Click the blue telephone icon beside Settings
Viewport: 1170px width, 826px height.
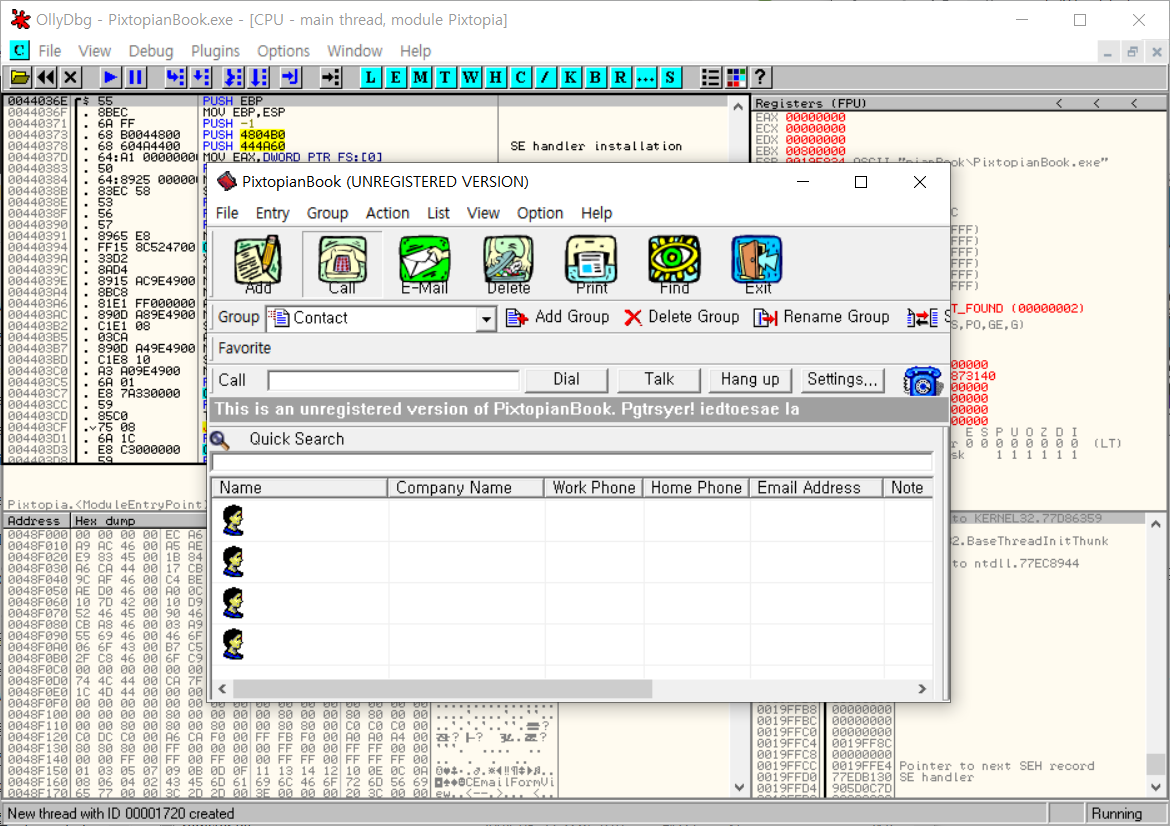922,381
